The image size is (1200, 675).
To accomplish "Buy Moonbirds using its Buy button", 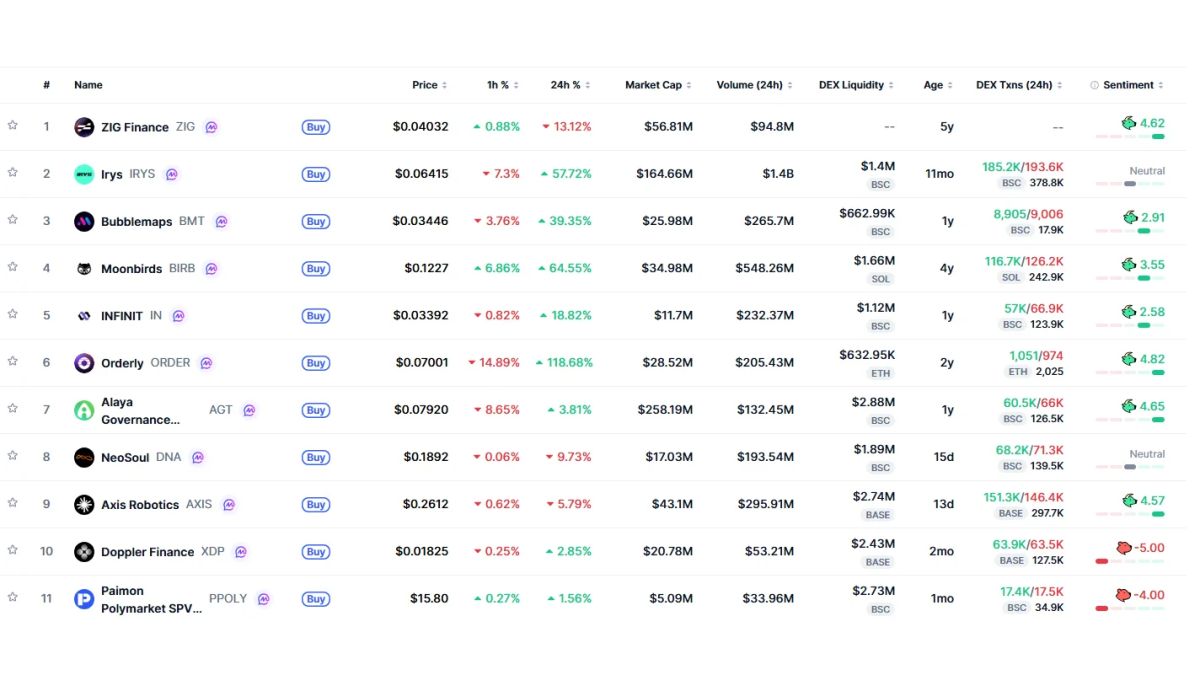I will point(316,269).
